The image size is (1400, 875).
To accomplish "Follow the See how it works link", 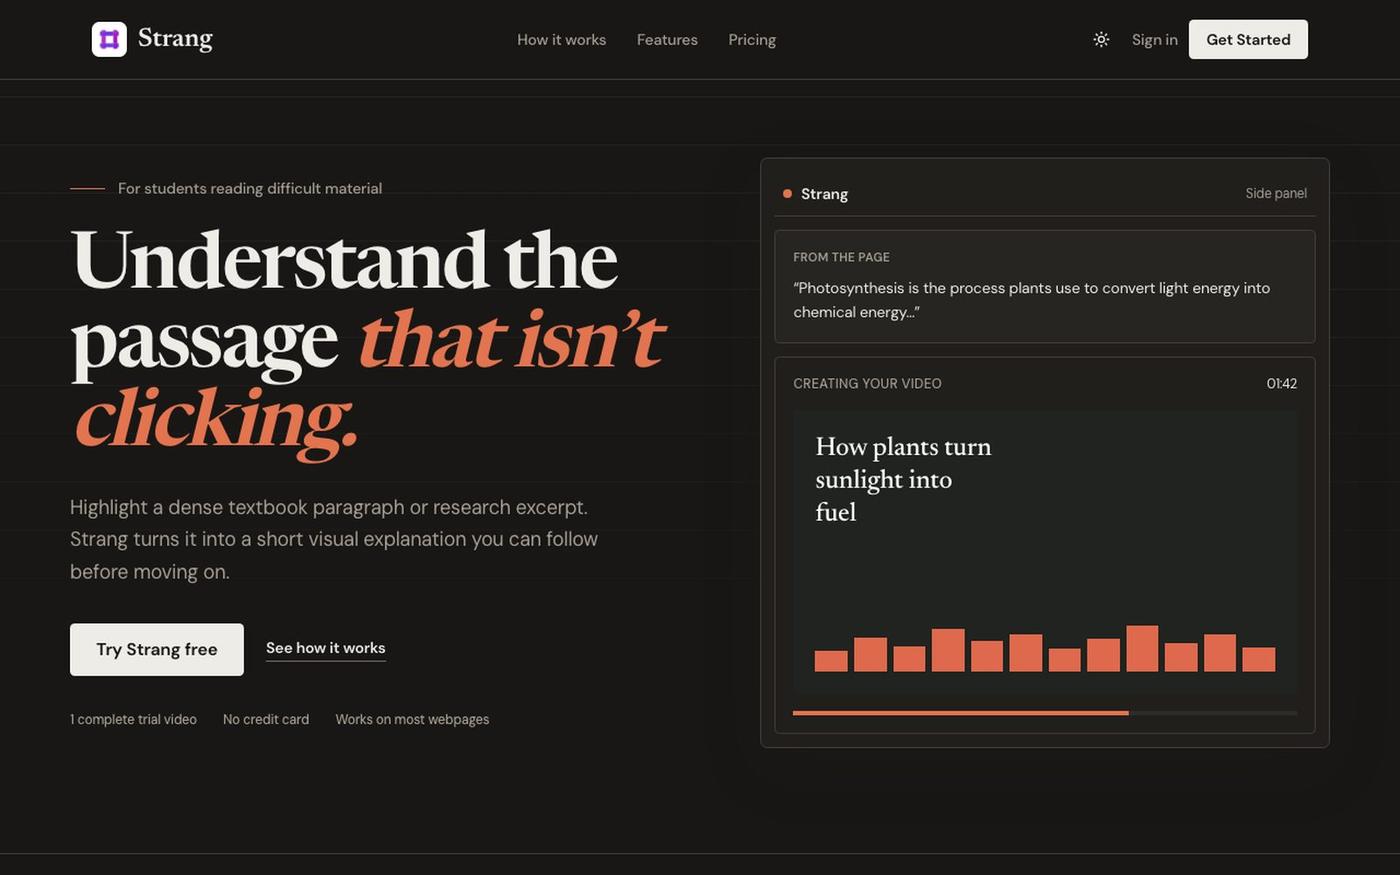I will click(x=326, y=648).
